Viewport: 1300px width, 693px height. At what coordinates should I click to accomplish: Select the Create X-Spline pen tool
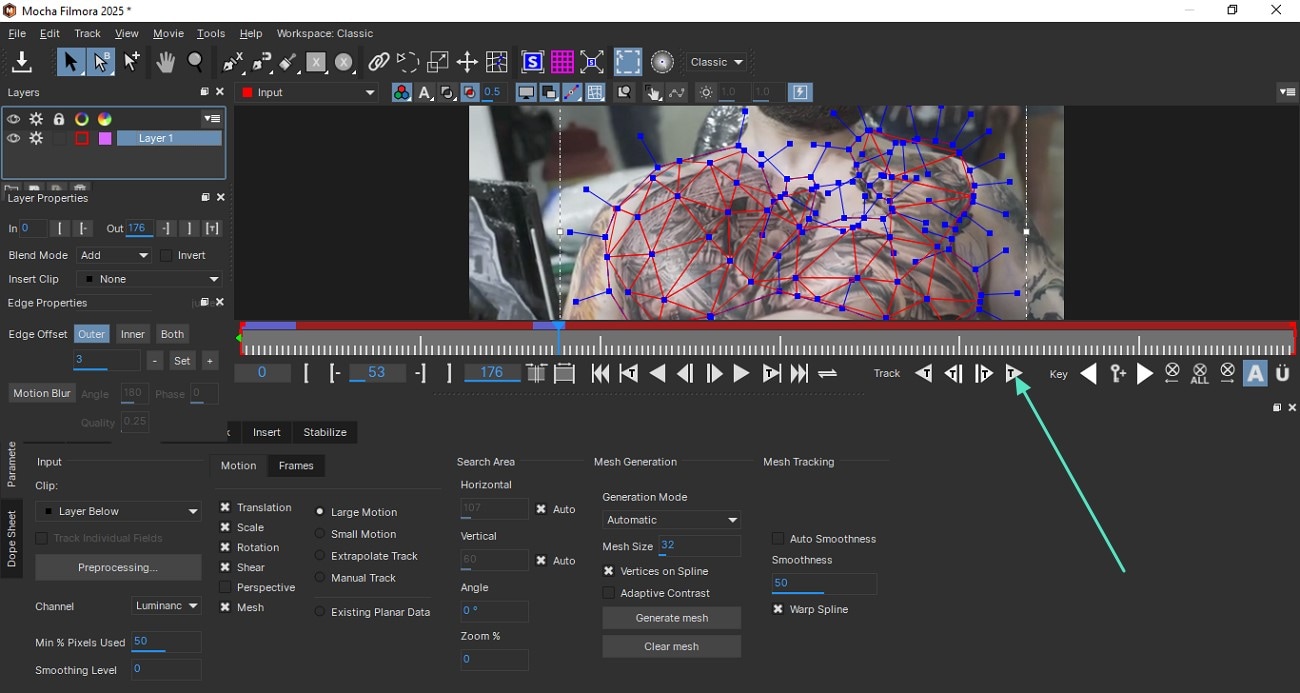tap(233, 63)
